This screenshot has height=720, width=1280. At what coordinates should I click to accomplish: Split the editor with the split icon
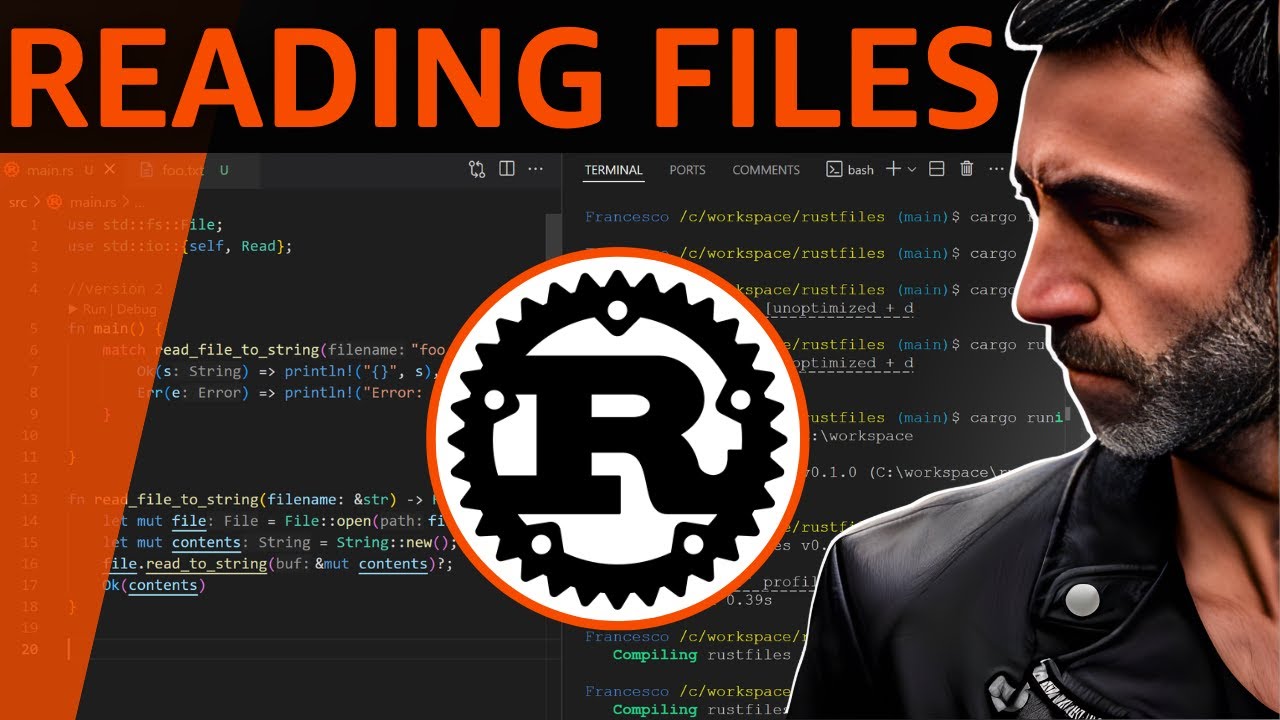click(x=507, y=170)
